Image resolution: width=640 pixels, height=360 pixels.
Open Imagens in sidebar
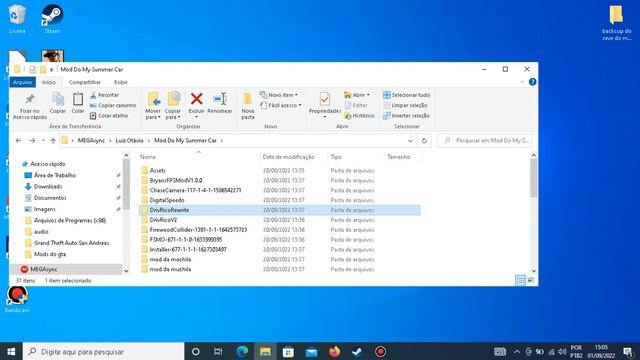point(44,209)
